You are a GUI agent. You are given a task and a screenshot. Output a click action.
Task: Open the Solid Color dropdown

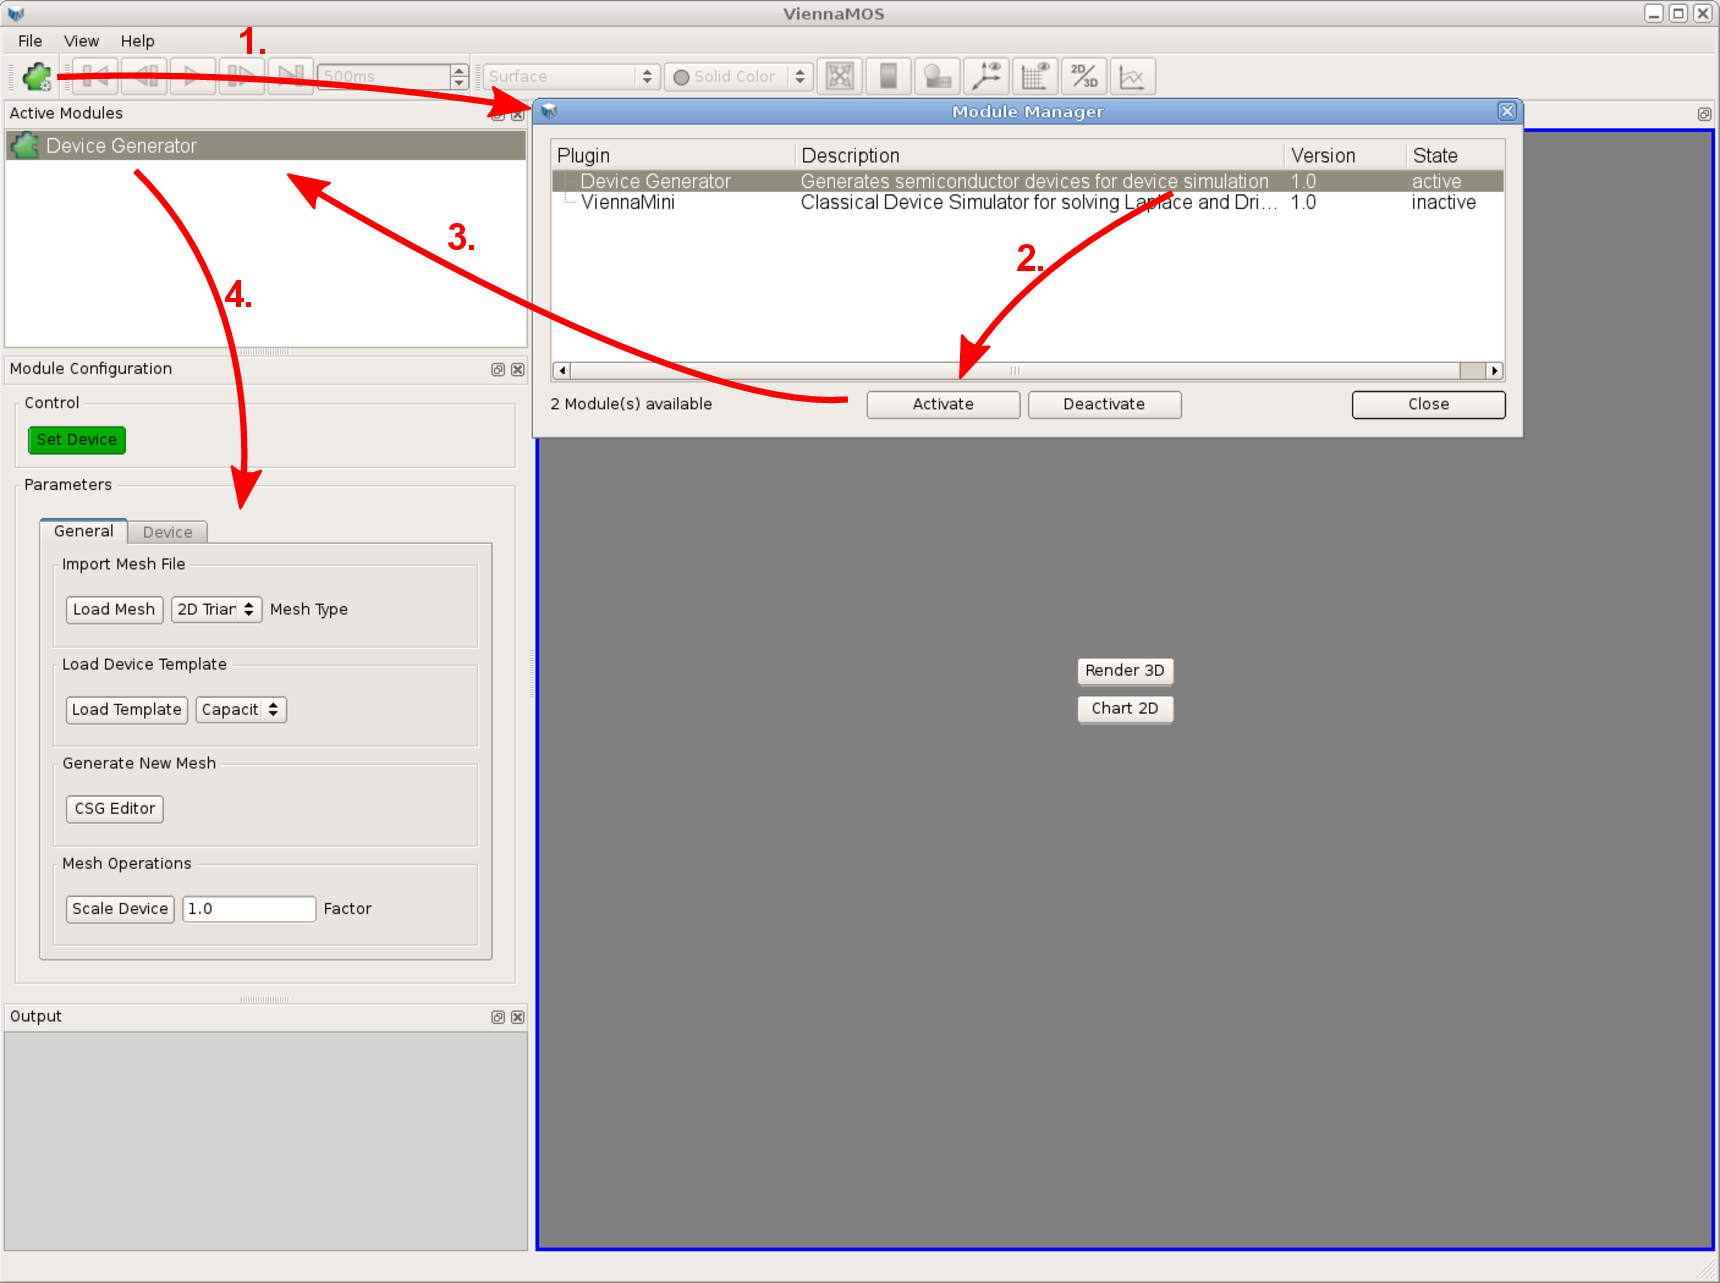pyautogui.click(x=738, y=77)
